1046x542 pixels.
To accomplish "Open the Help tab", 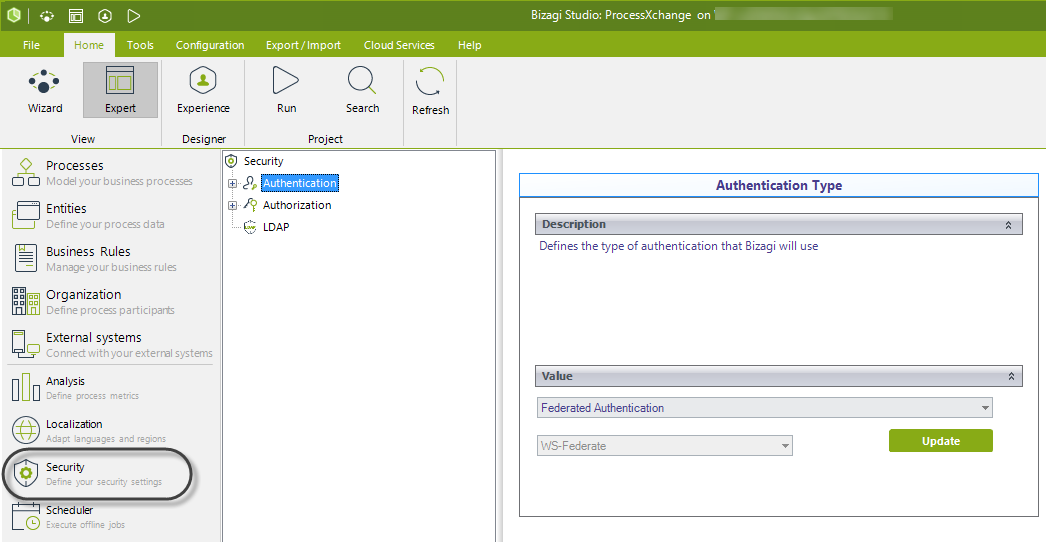I will click(470, 45).
